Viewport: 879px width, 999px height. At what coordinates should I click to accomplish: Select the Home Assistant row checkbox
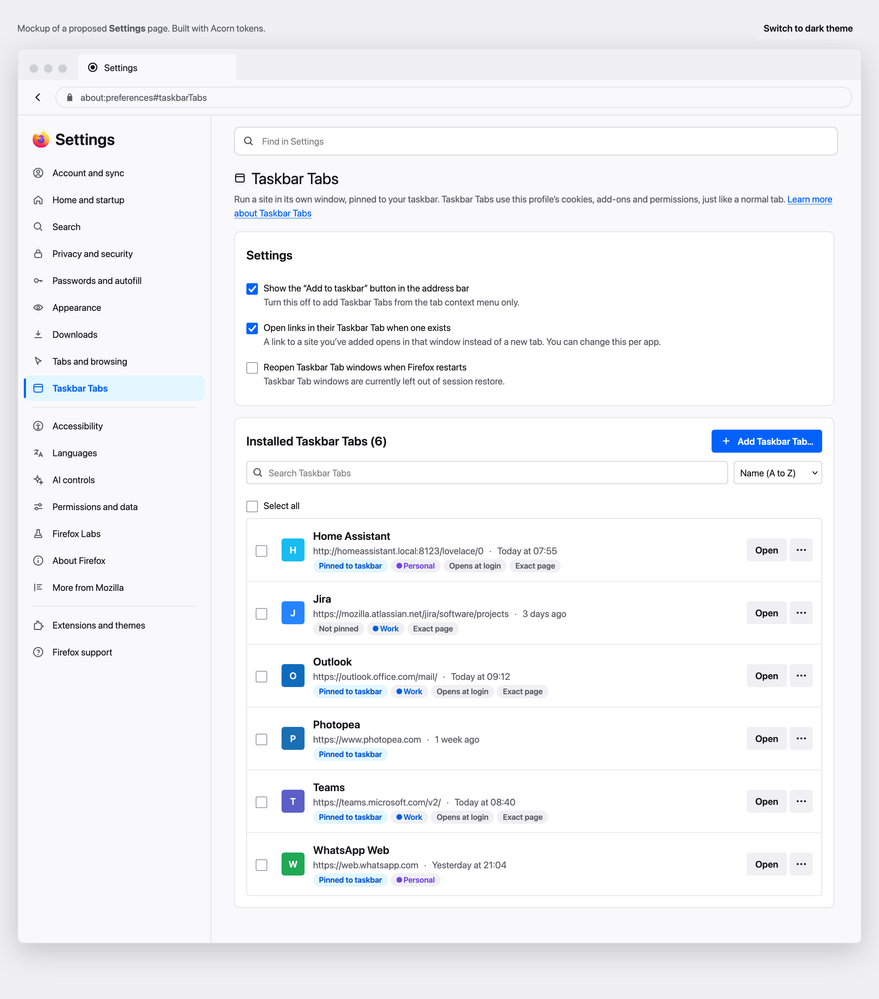pos(261,550)
